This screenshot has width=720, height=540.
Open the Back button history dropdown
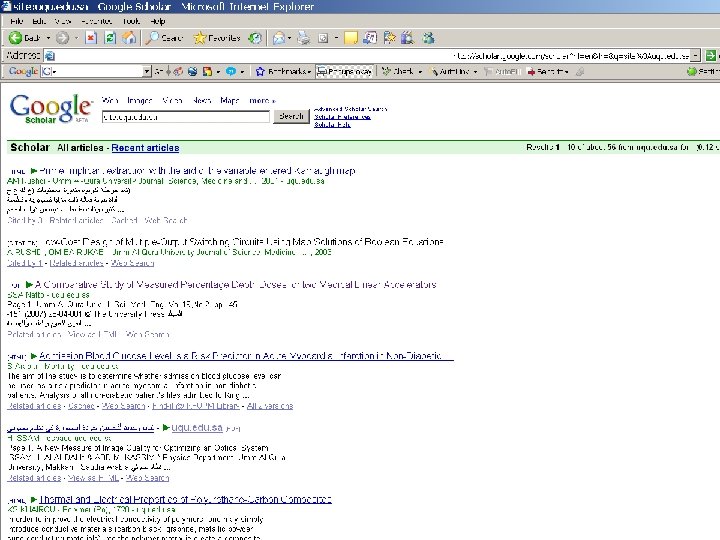pyautogui.click(x=48, y=38)
